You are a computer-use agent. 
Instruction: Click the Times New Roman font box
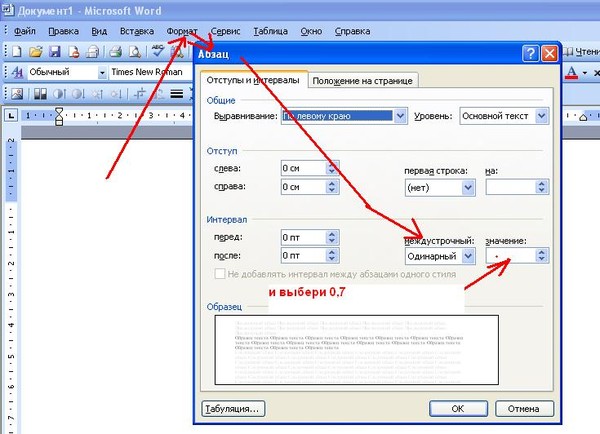(x=151, y=72)
